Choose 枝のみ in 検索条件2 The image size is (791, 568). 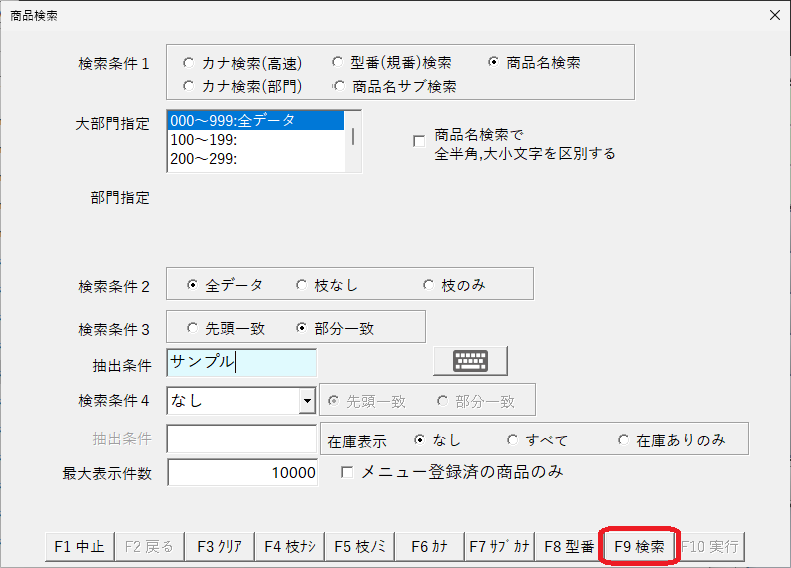pyautogui.click(x=429, y=285)
